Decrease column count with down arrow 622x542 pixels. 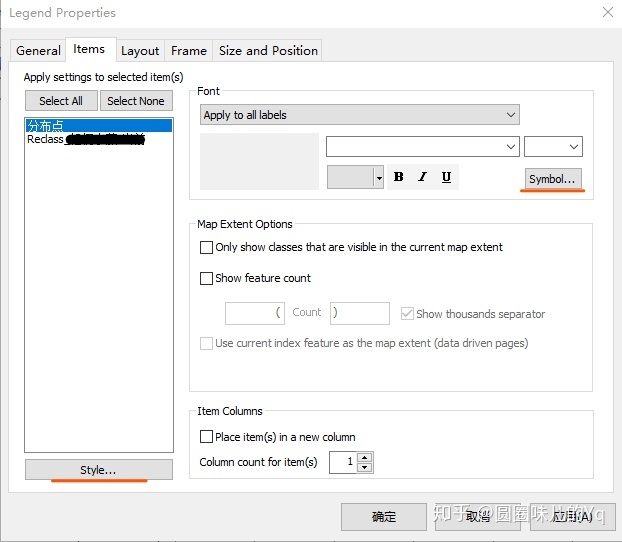(365, 467)
